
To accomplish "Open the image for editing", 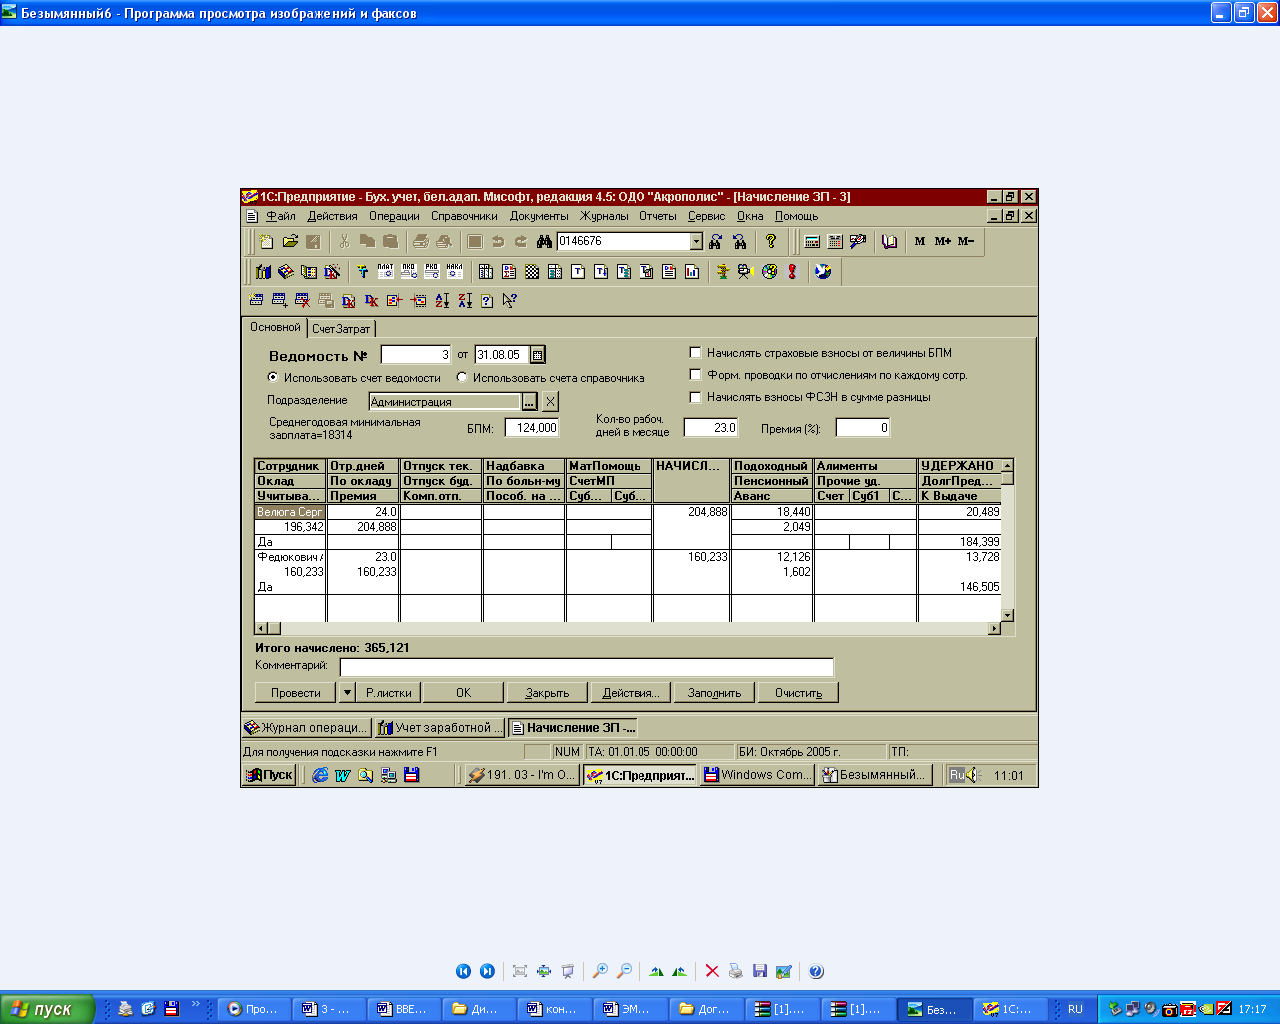I will (x=784, y=971).
